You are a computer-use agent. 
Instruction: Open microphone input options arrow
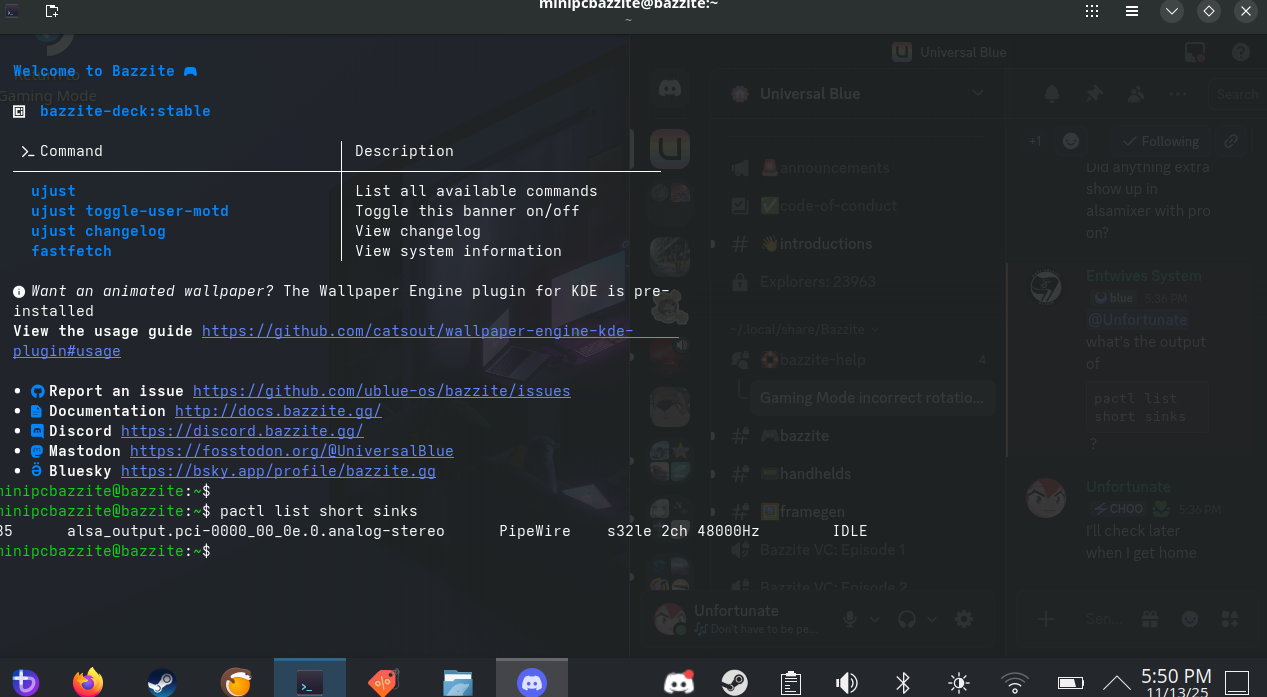pyautogui.click(x=874, y=619)
